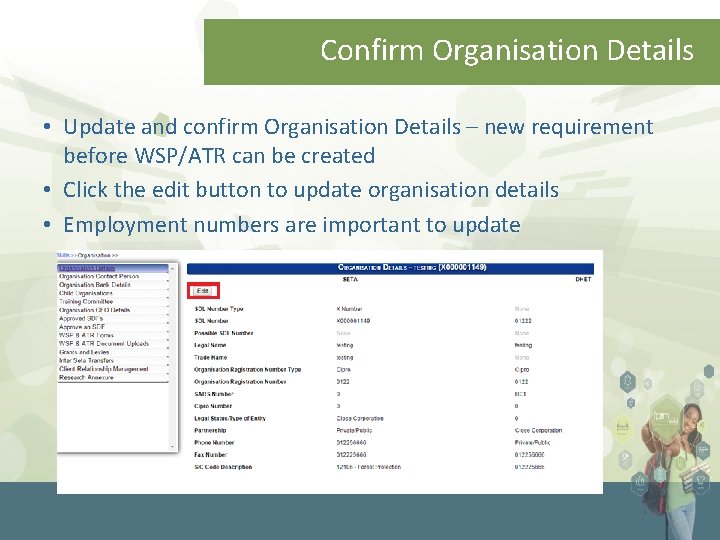Click the SIC Code Description value in the SETA column
This screenshot has width=720, height=540.
tap(369, 467)
